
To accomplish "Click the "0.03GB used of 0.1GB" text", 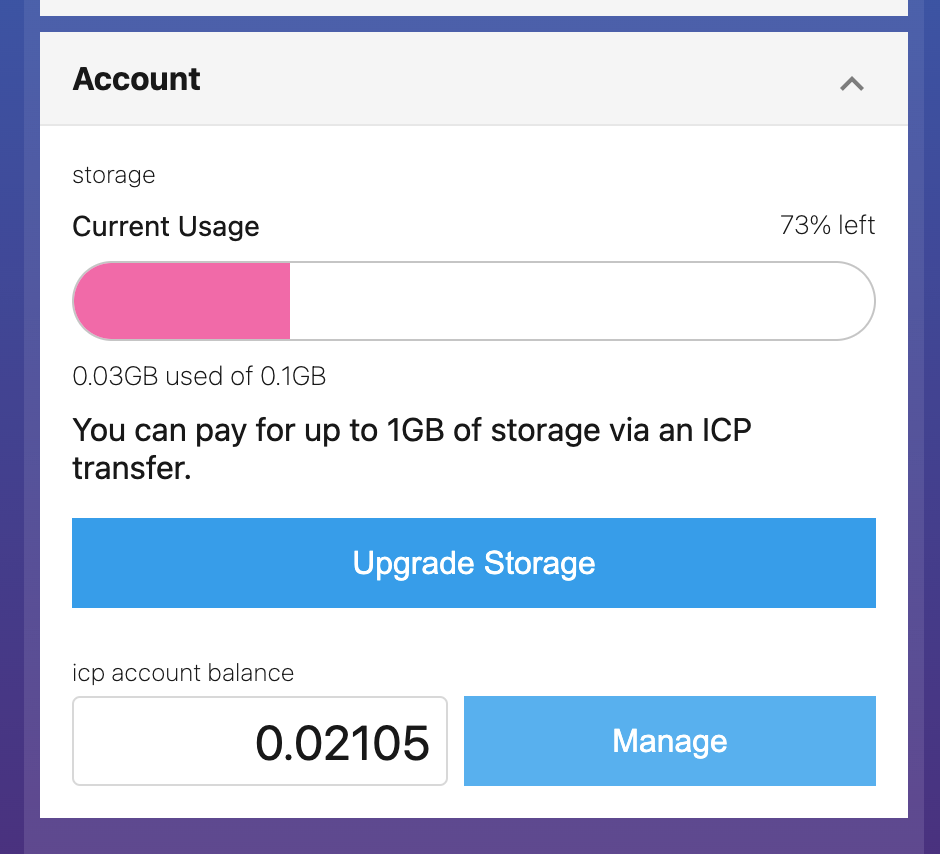I will tap(199, 377).
